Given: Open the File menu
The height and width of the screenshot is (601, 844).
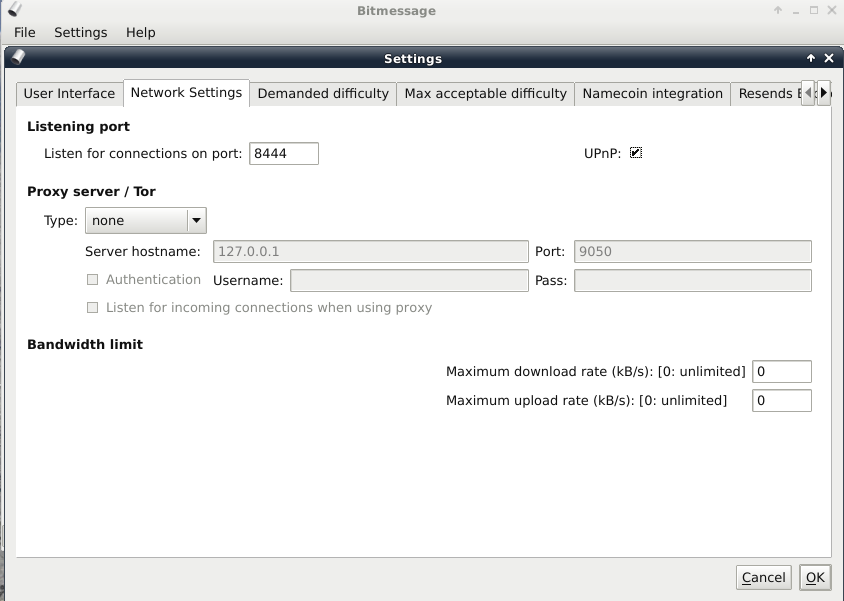Looking at the screenshot, I should tap(25, 32).
